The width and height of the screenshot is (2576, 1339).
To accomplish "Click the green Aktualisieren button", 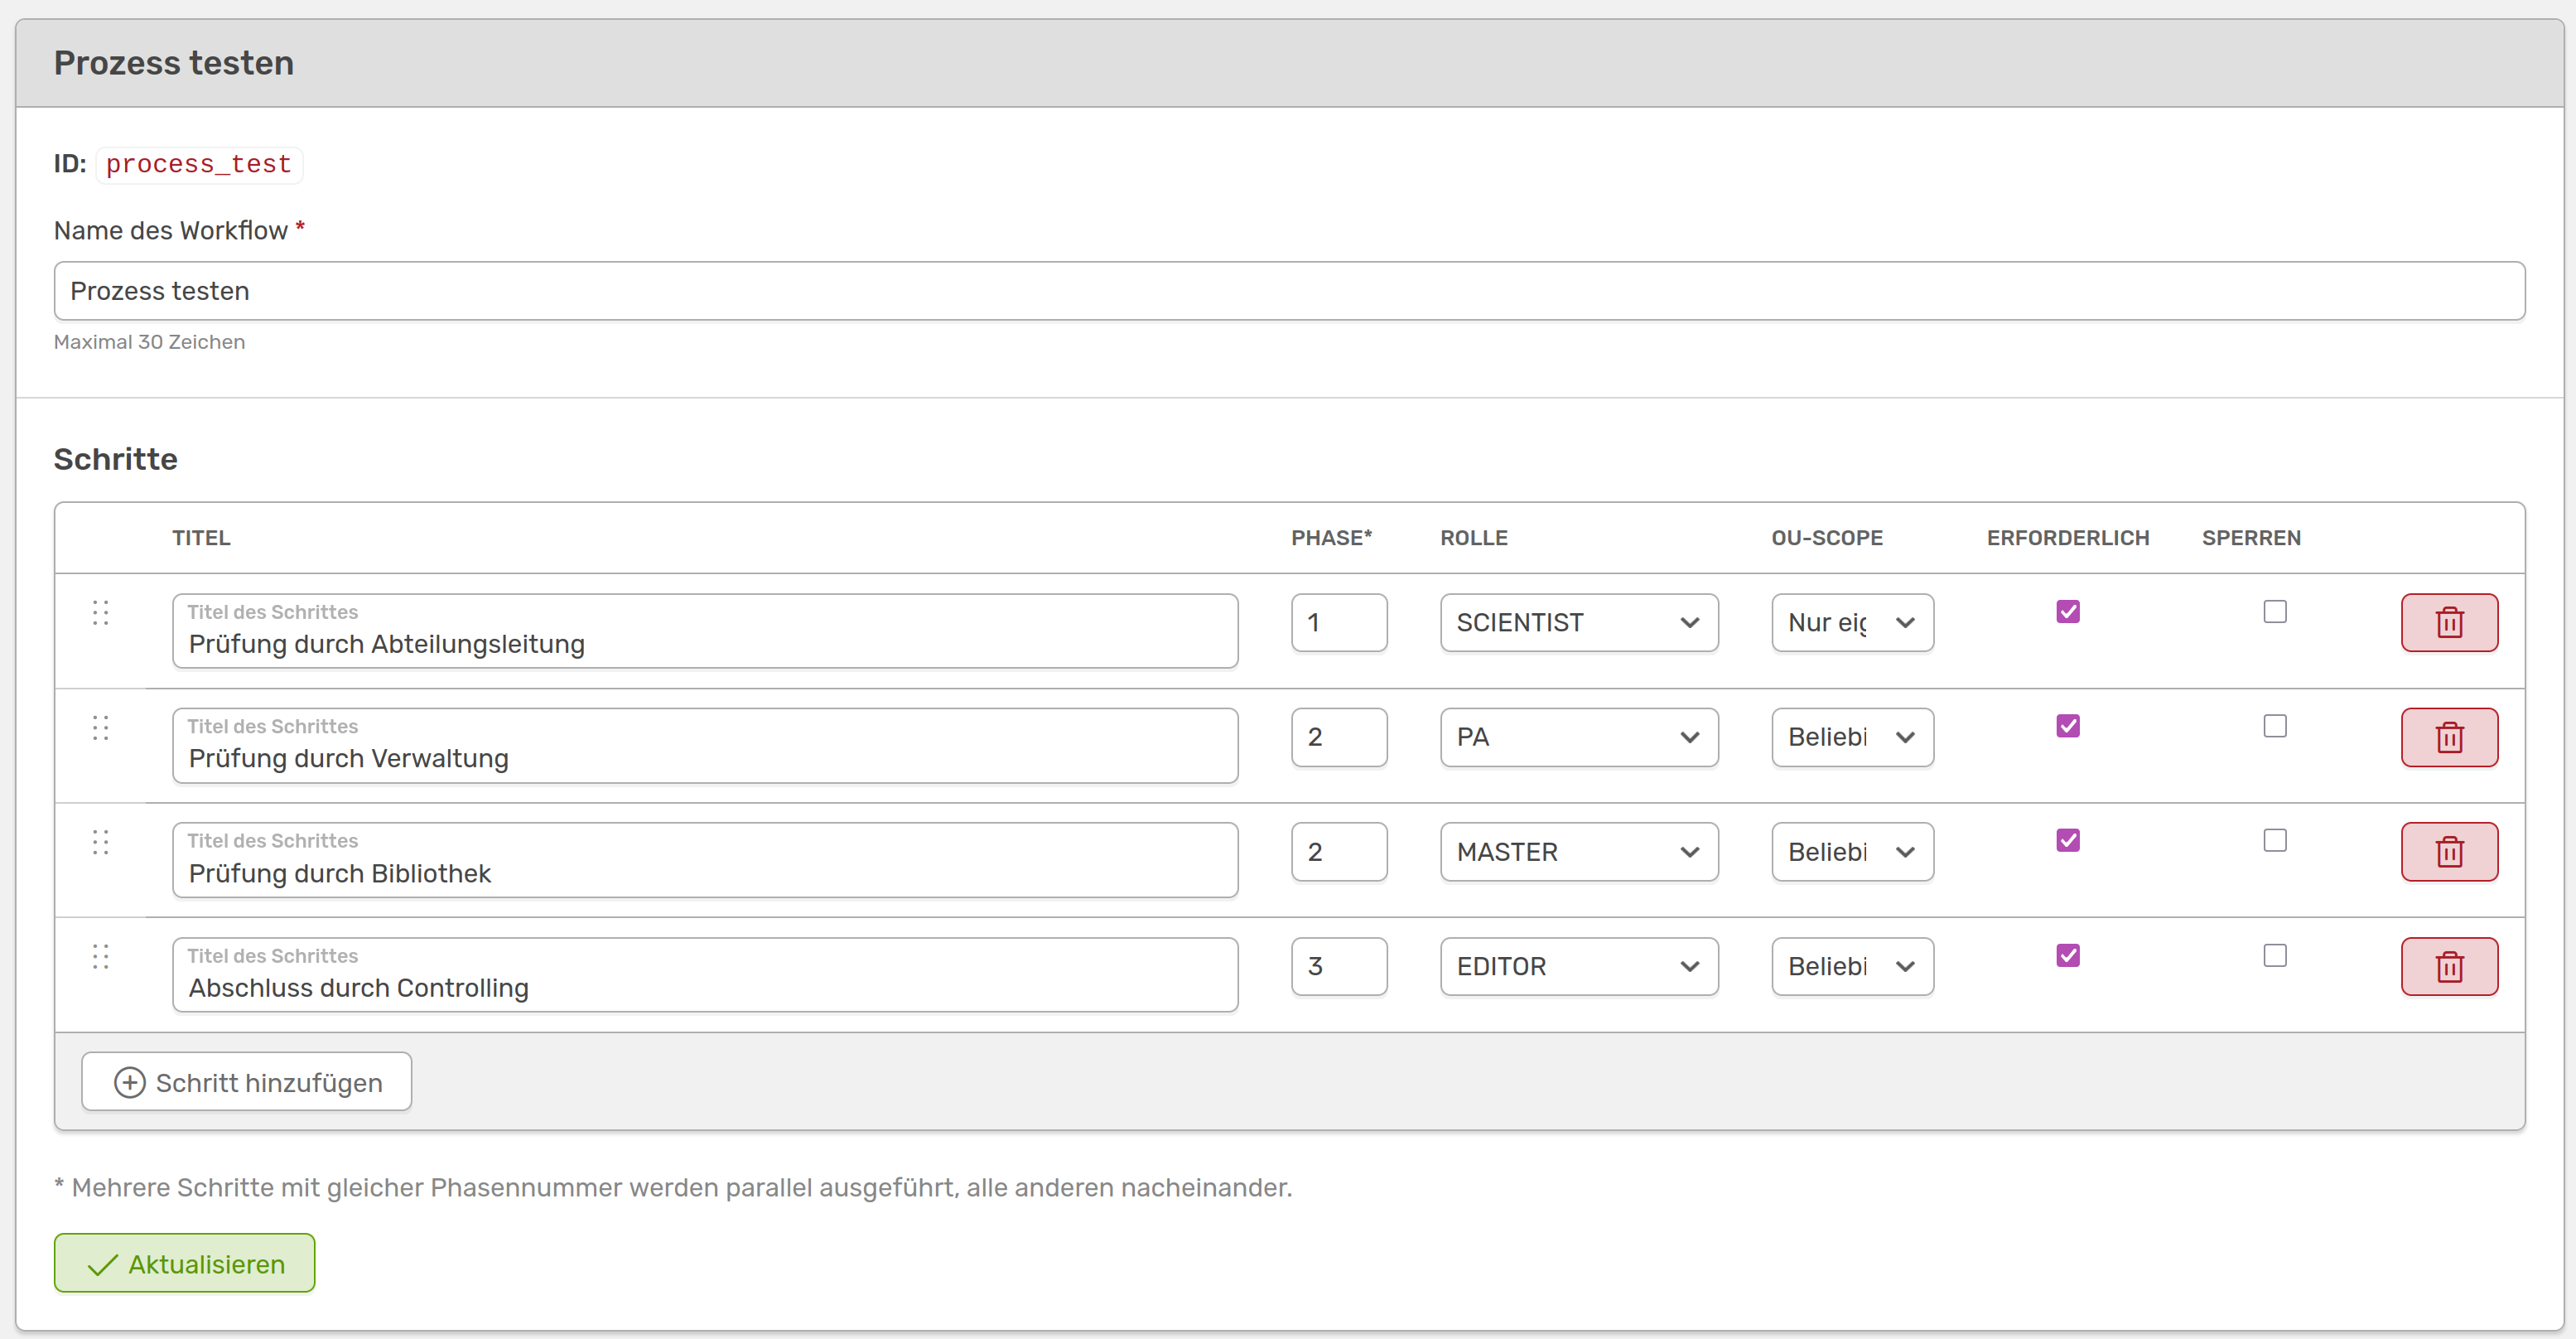I will (184, 1263).
